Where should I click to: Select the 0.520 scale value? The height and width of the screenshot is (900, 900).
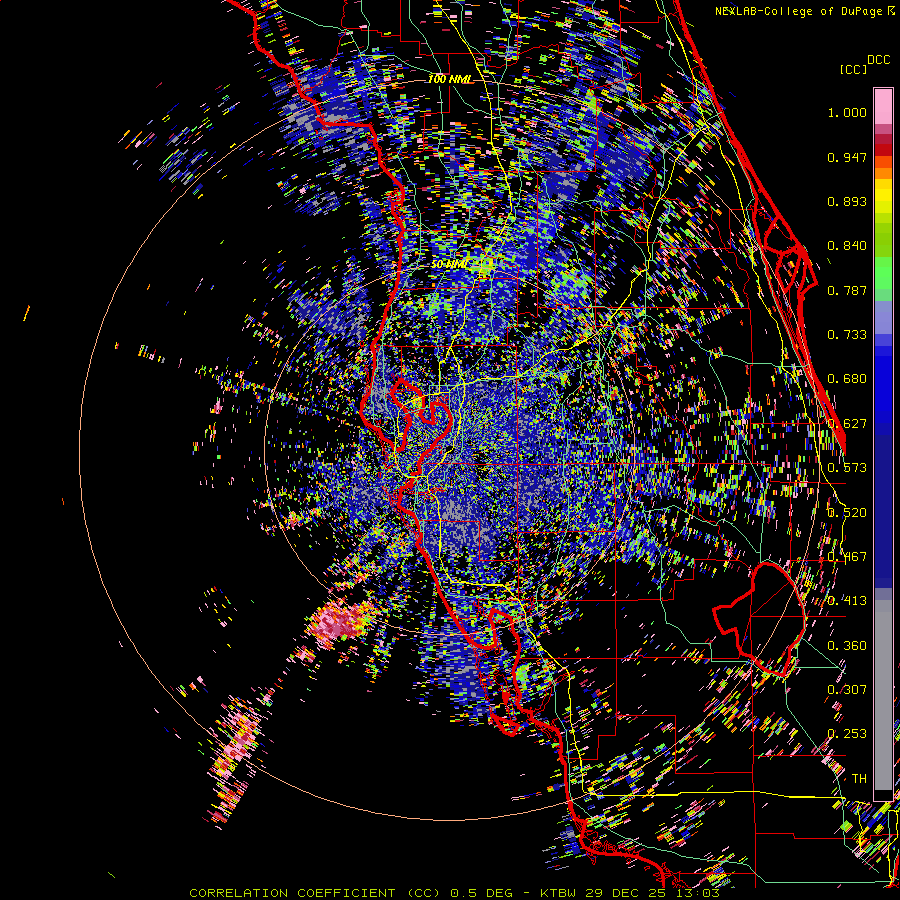point(847,513)
